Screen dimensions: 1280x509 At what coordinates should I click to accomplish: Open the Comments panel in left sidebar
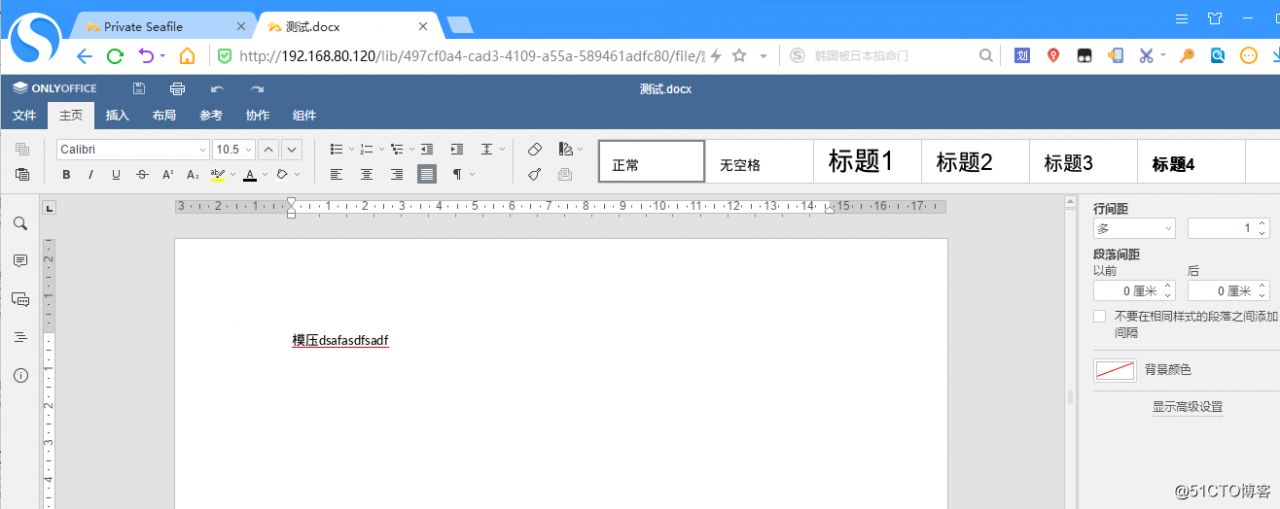20,261
